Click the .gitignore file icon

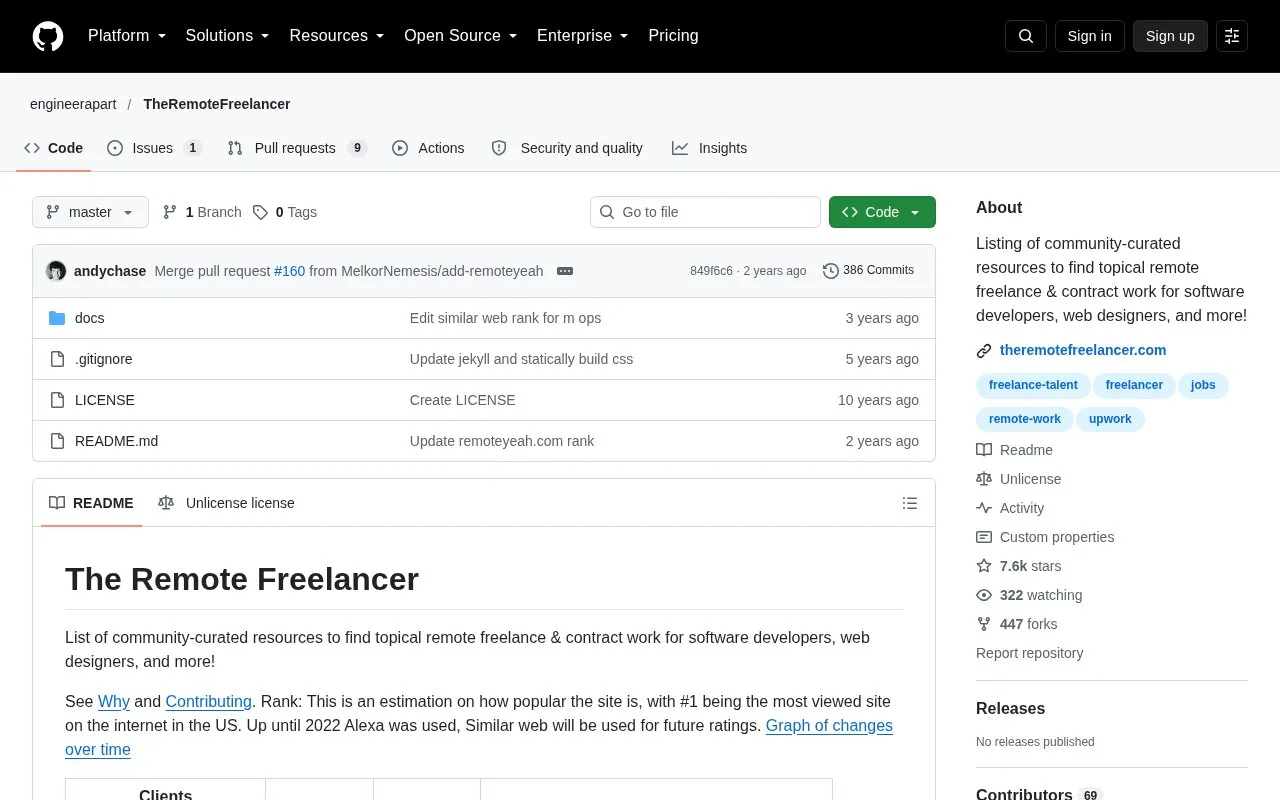click(57, 359)
